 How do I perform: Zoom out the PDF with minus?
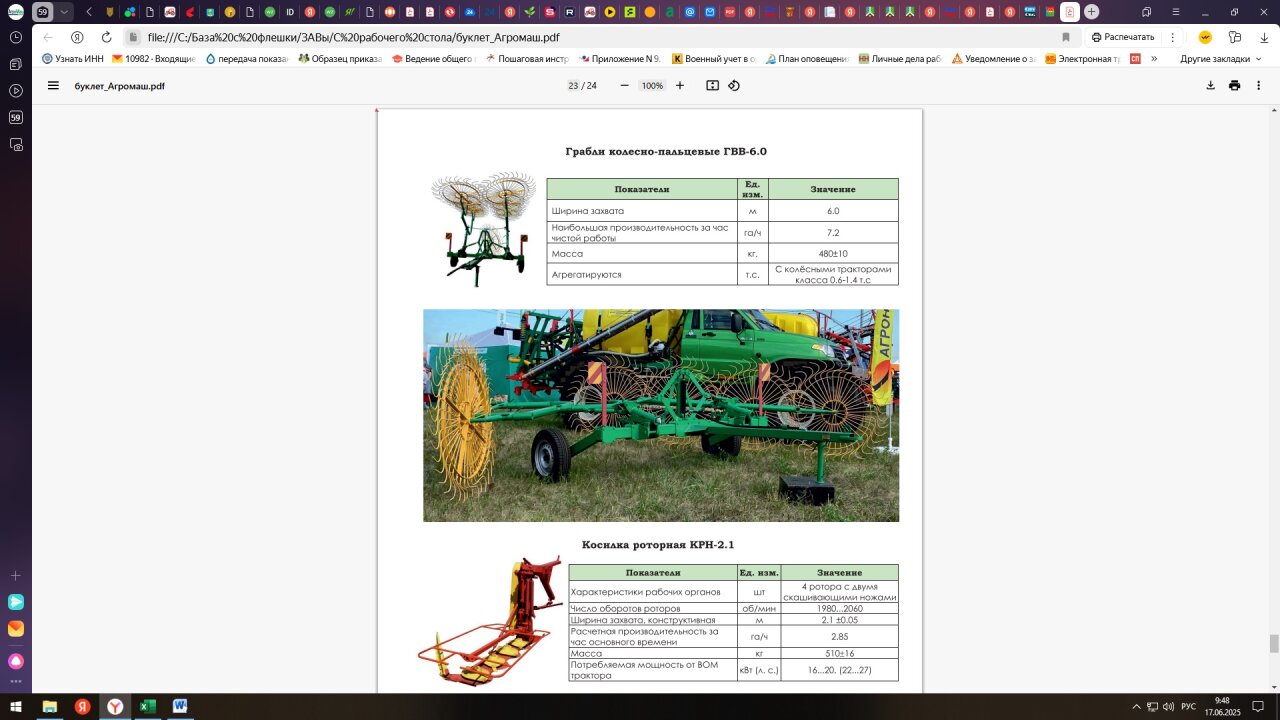[x=625, y=86]
